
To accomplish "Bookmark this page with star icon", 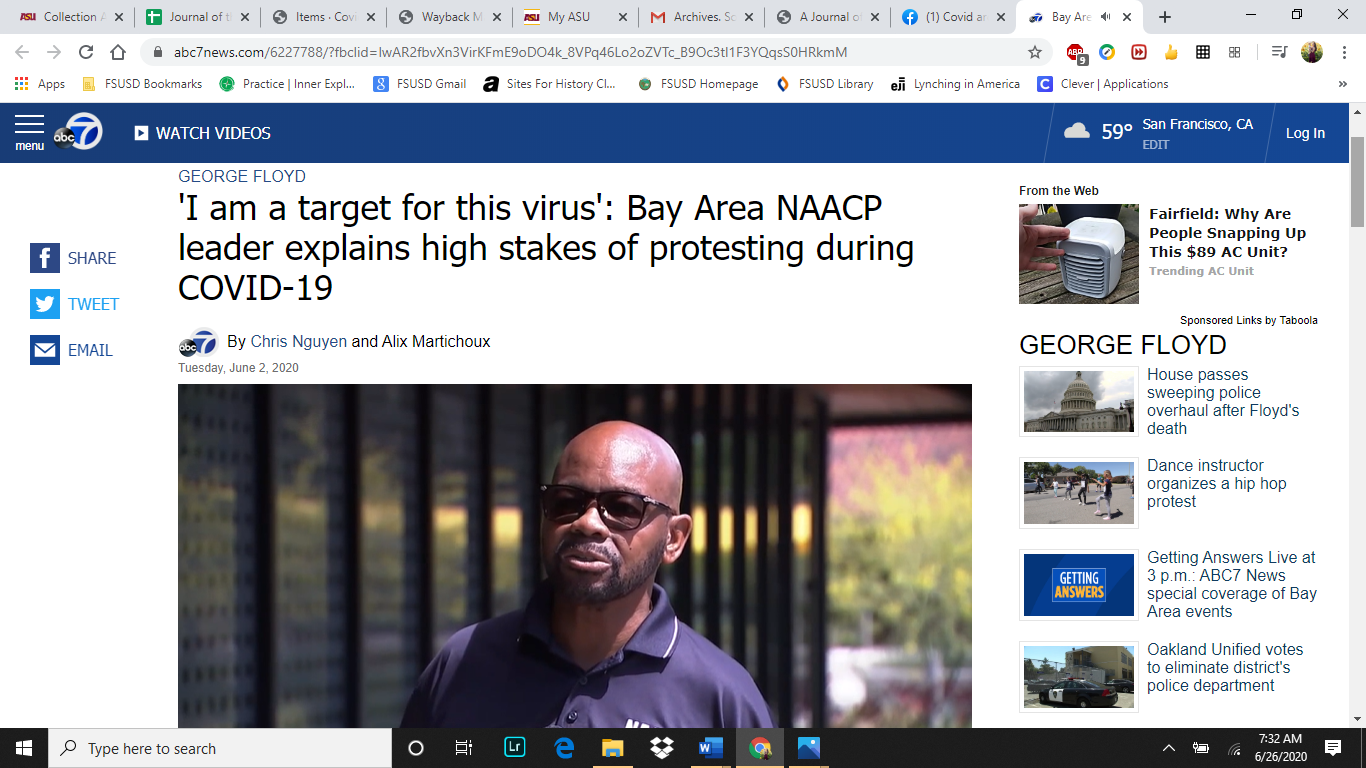I will (x=1035, y=52).
